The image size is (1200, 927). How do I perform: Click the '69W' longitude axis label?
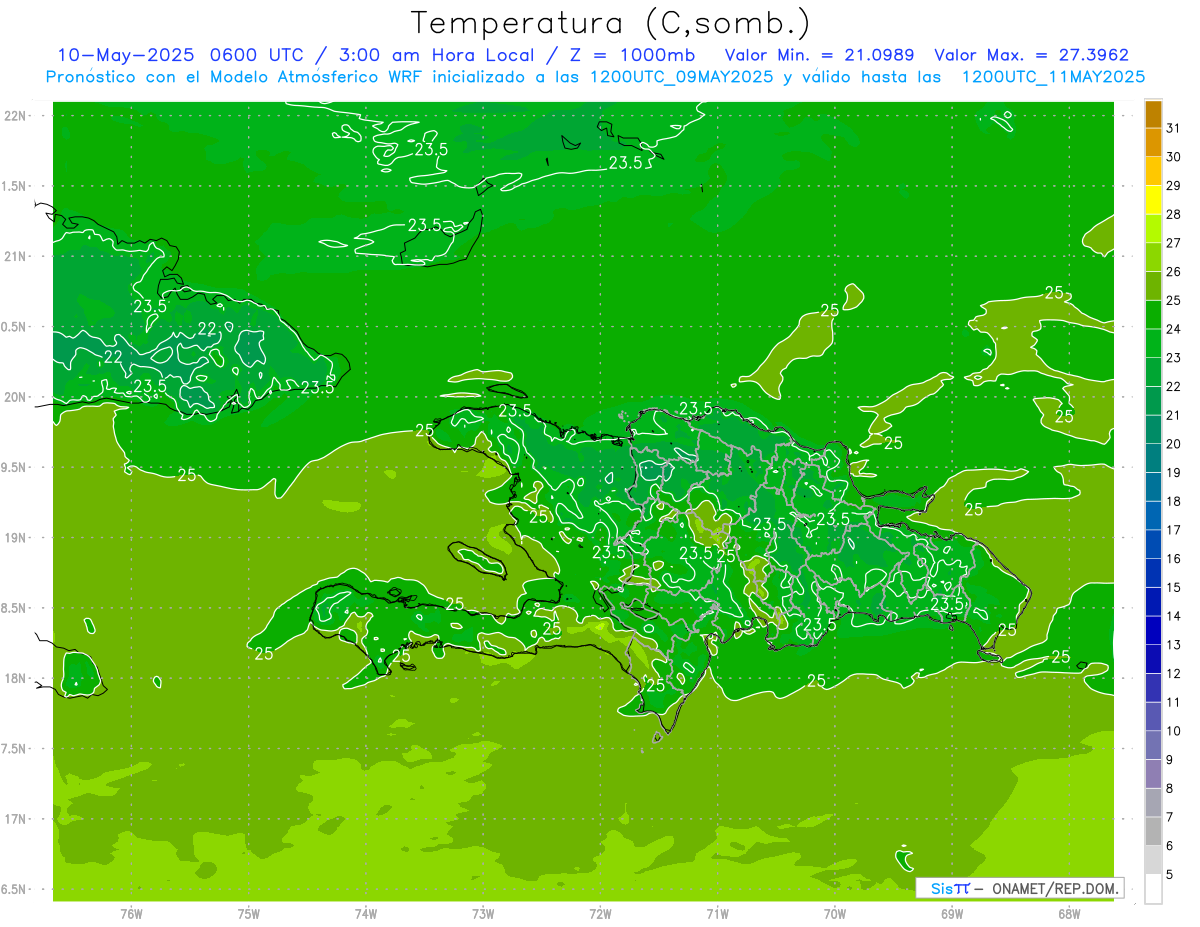point(952,913)
